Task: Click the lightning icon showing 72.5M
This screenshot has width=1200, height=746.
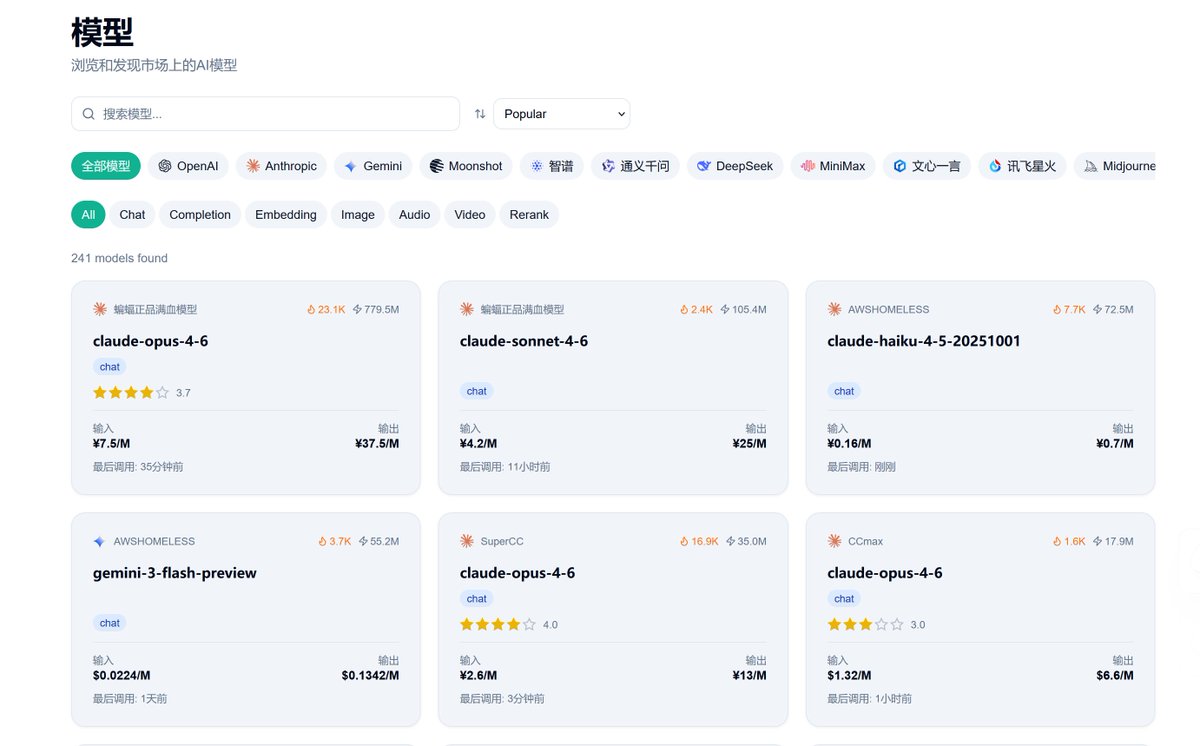Action: pos(1097,310)
